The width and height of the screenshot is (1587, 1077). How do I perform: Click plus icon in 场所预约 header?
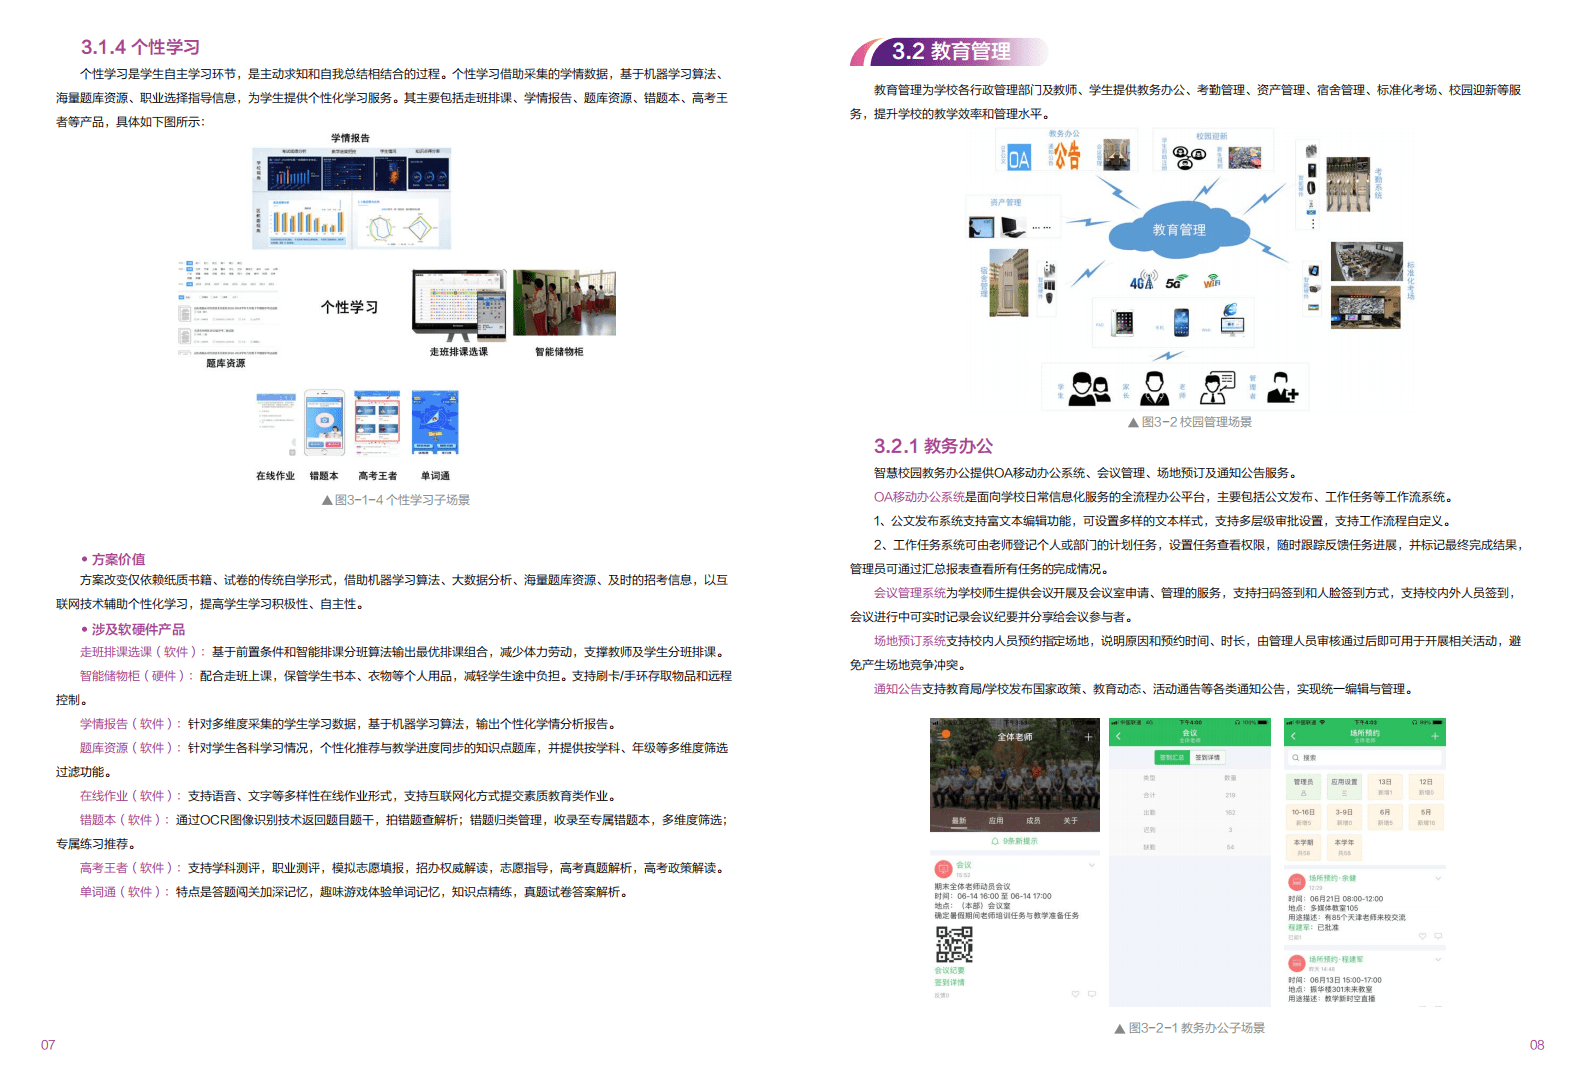[1434, 736]
